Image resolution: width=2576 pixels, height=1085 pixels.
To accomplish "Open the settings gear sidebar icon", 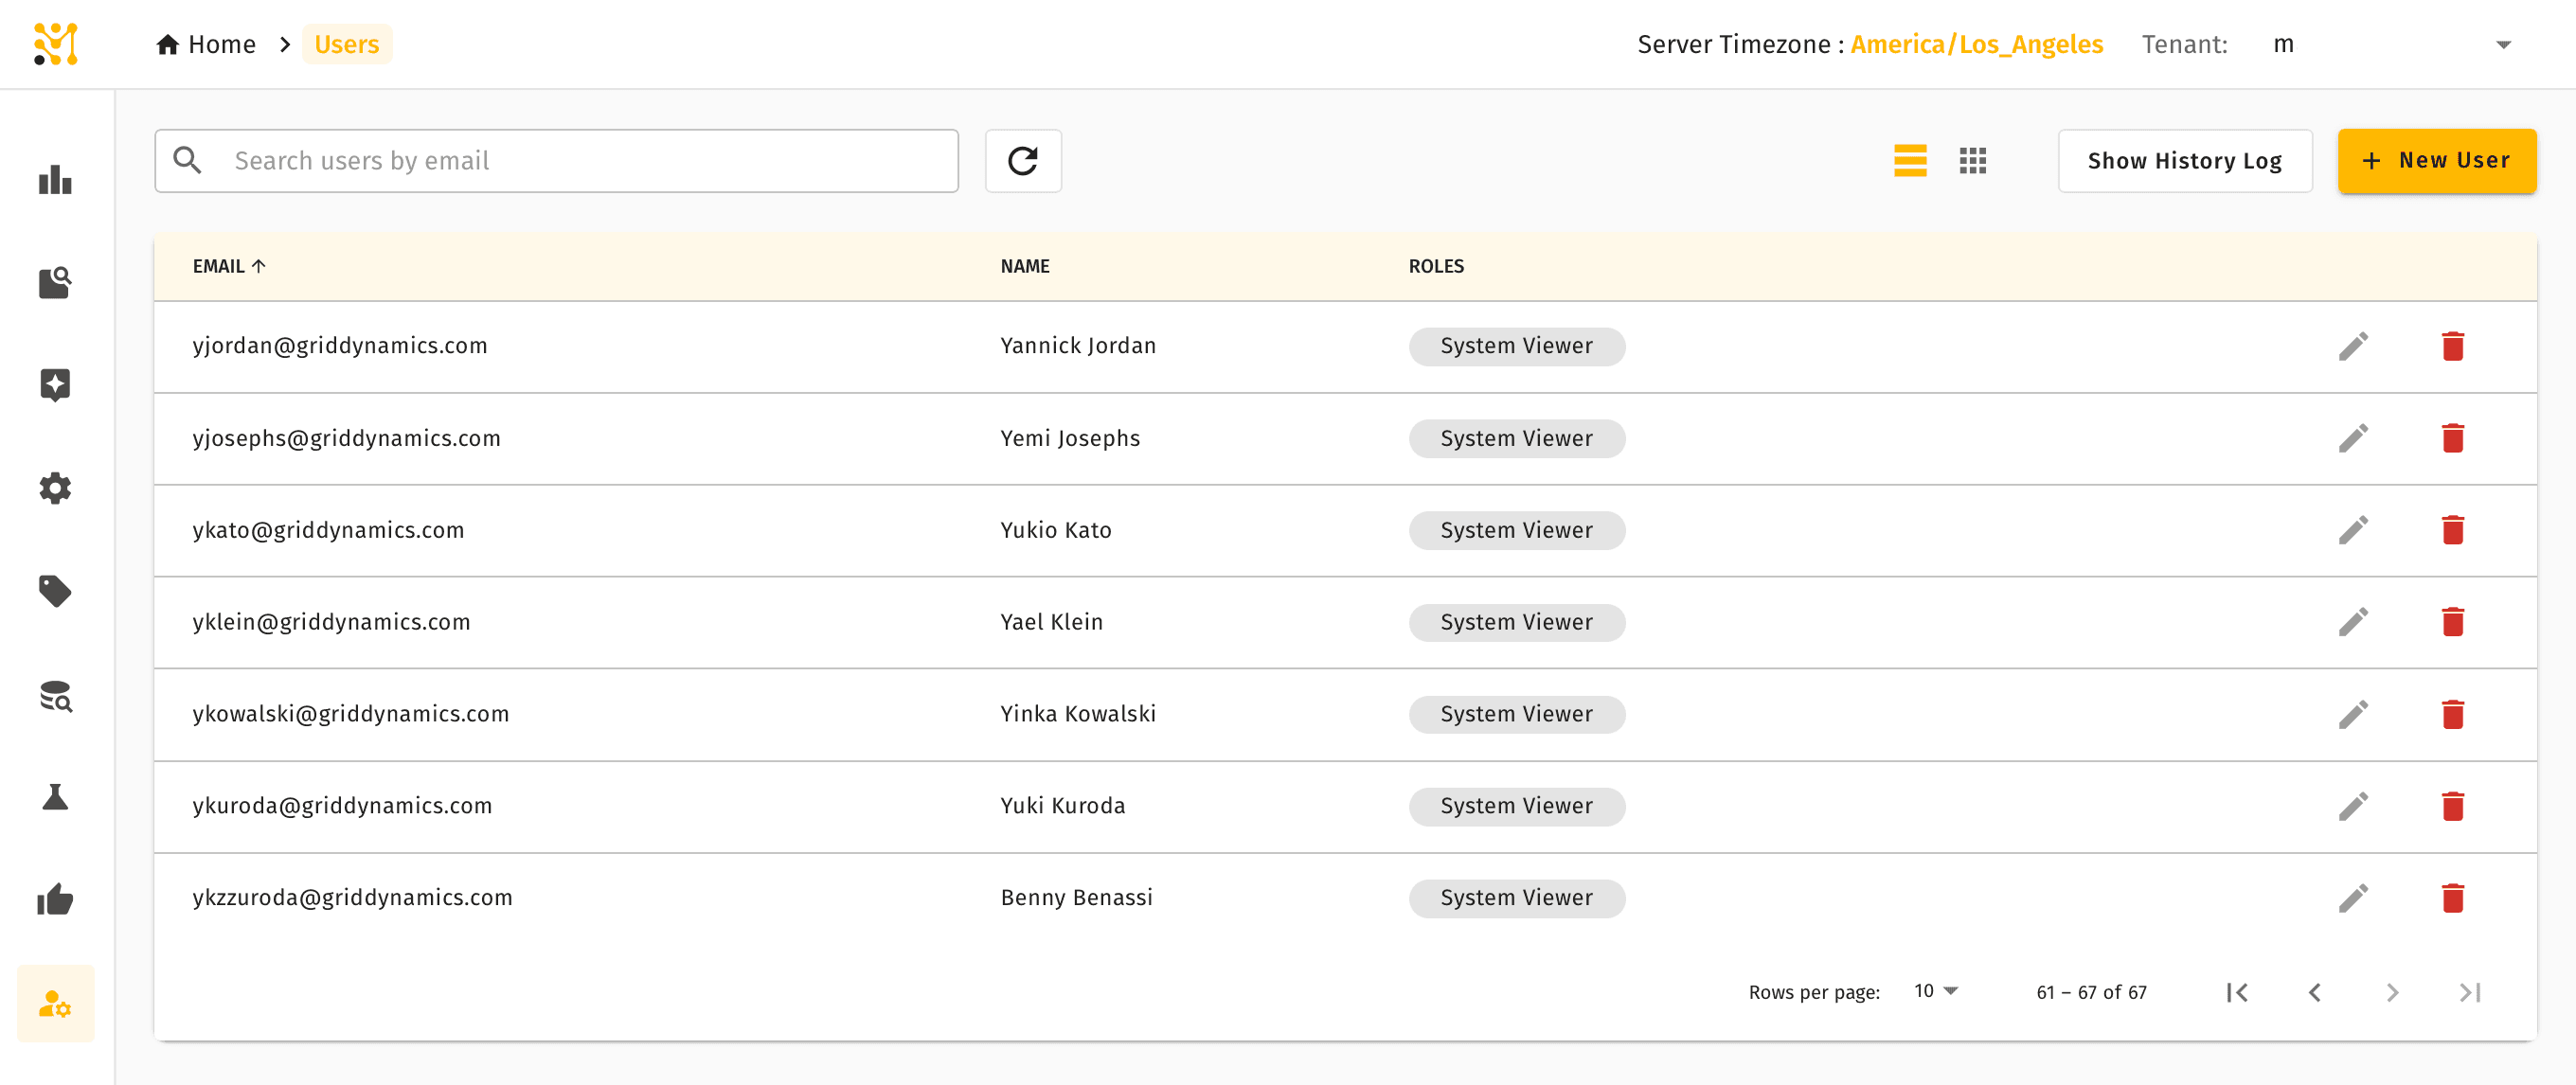I will (x=56, y=488).
